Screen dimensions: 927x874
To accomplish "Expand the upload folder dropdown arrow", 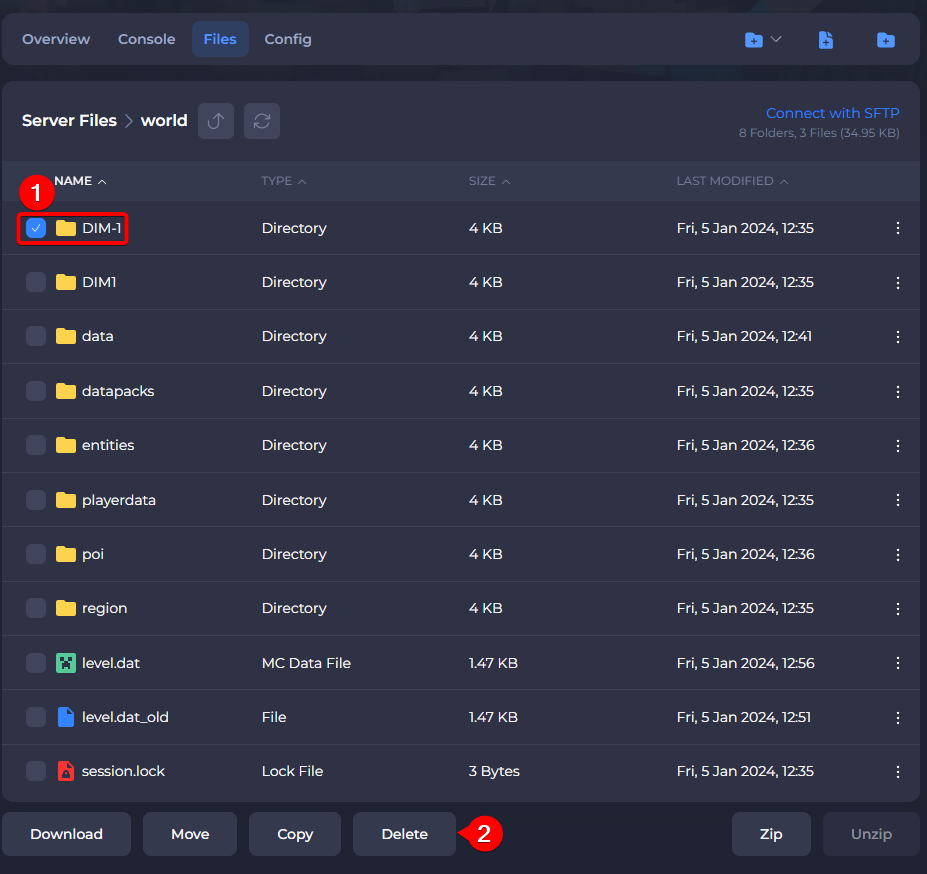I will 776,40.
